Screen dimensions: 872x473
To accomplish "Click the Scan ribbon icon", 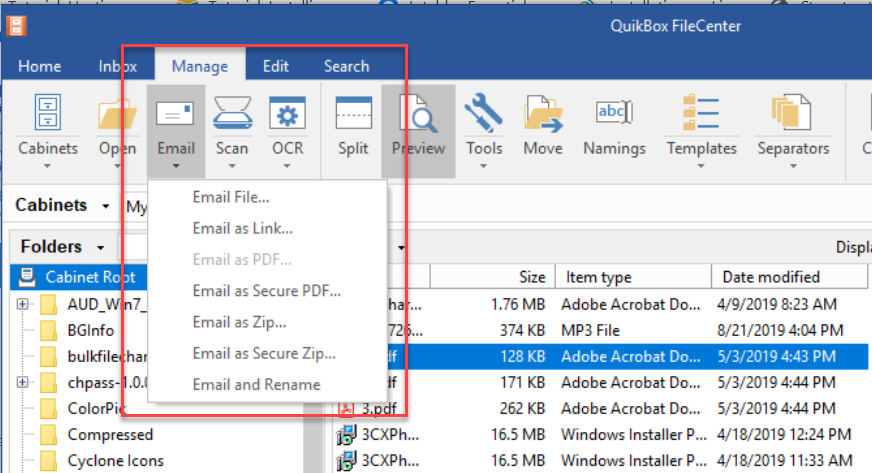I will [232, 114].
